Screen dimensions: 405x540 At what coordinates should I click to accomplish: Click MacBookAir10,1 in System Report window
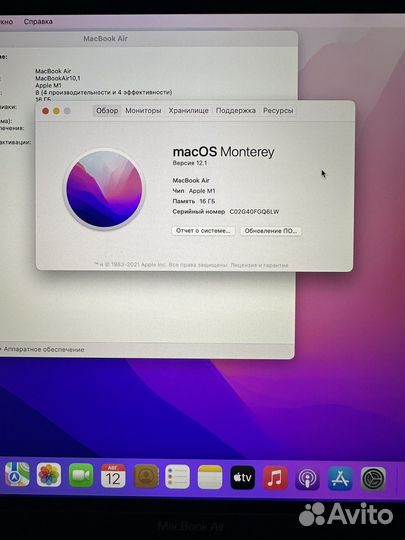pyautogui.click(x=58, y=78)
